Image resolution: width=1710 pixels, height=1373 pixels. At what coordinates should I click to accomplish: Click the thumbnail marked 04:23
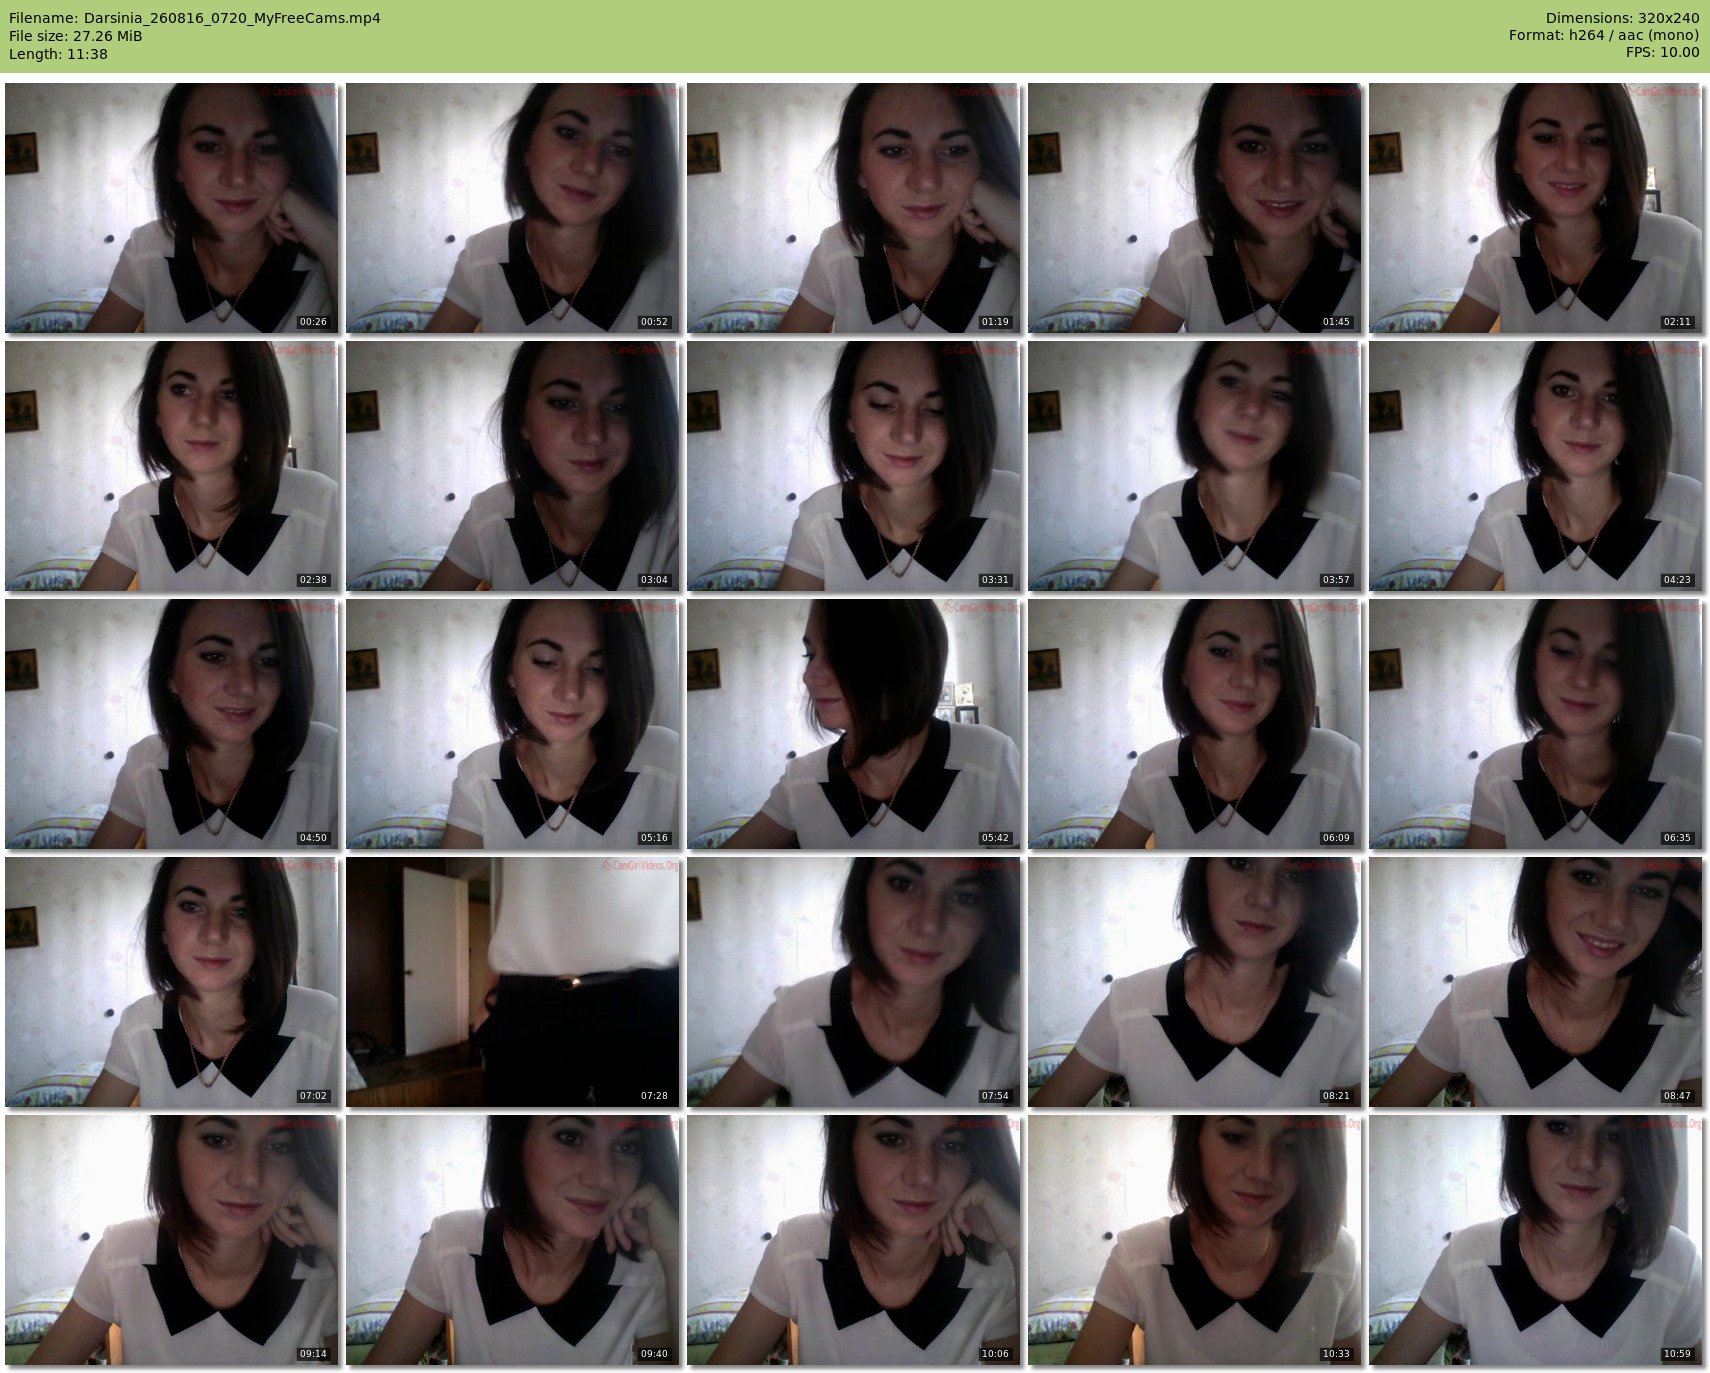point(1535,466)
